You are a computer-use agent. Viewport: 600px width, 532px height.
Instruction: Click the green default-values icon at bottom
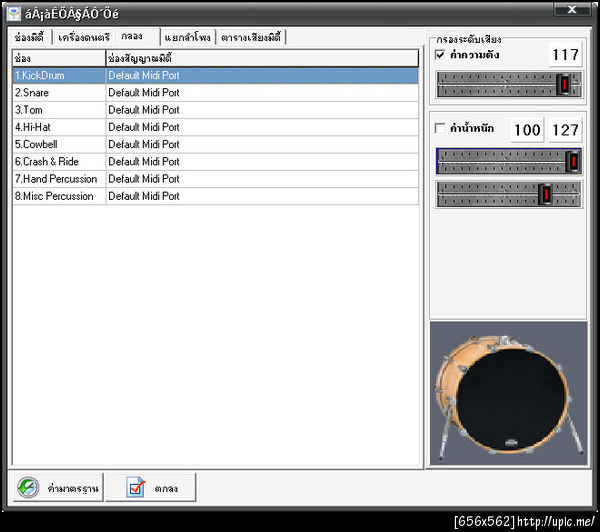28,488
